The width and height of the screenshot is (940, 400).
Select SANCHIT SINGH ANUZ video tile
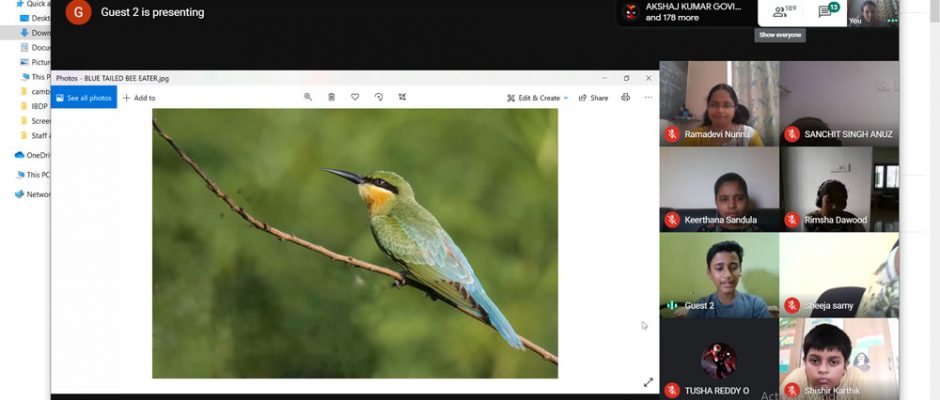point(839,103)
